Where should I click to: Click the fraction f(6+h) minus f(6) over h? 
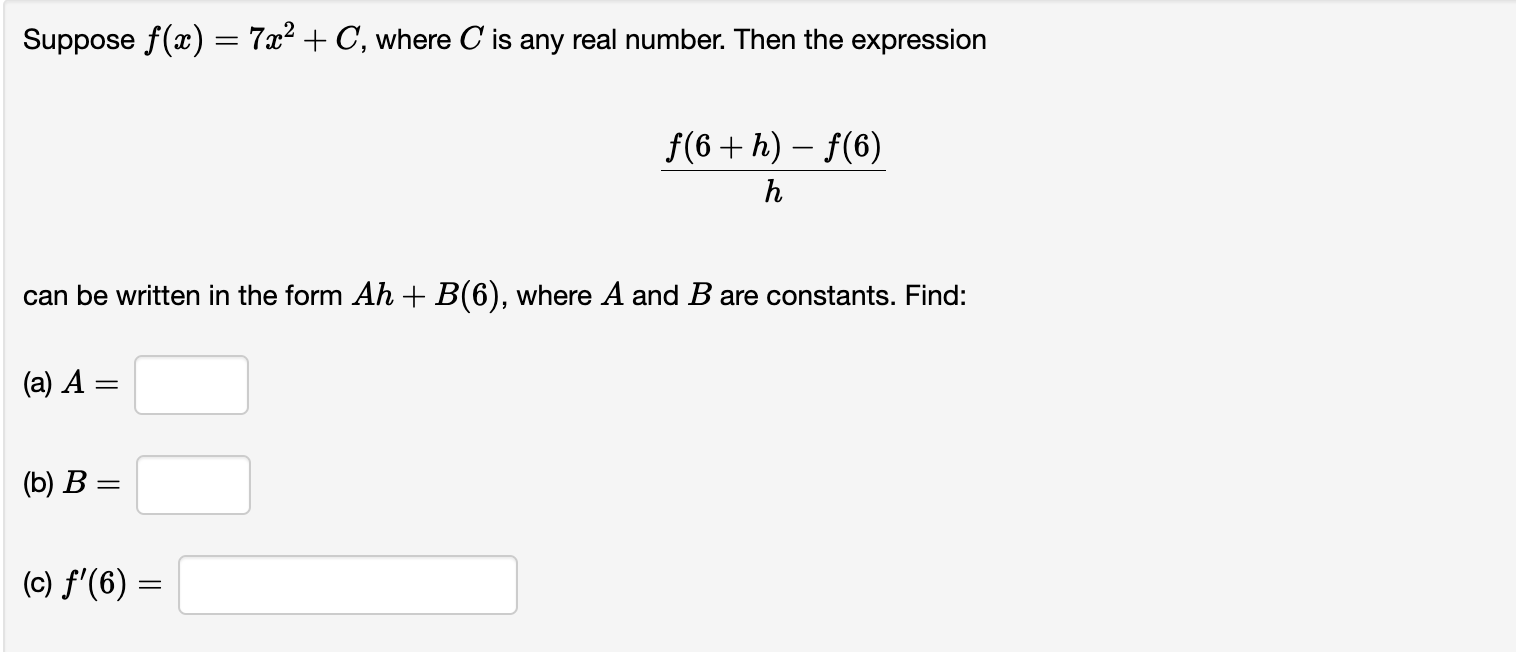pos(773,165)
